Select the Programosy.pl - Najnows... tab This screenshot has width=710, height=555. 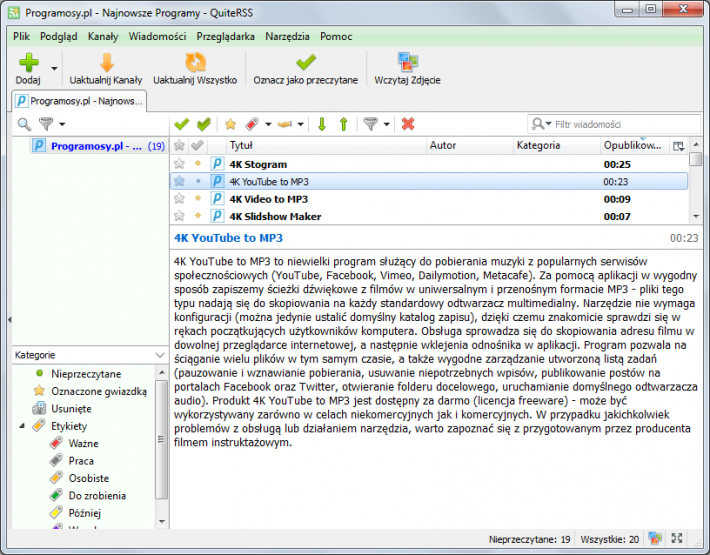point(79,101)
